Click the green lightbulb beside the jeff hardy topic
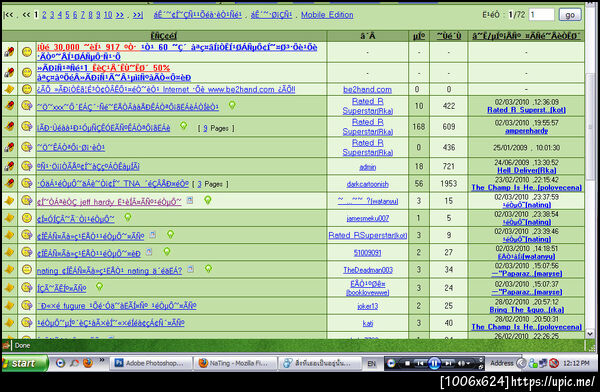600x392 pixels. [207, 200]
